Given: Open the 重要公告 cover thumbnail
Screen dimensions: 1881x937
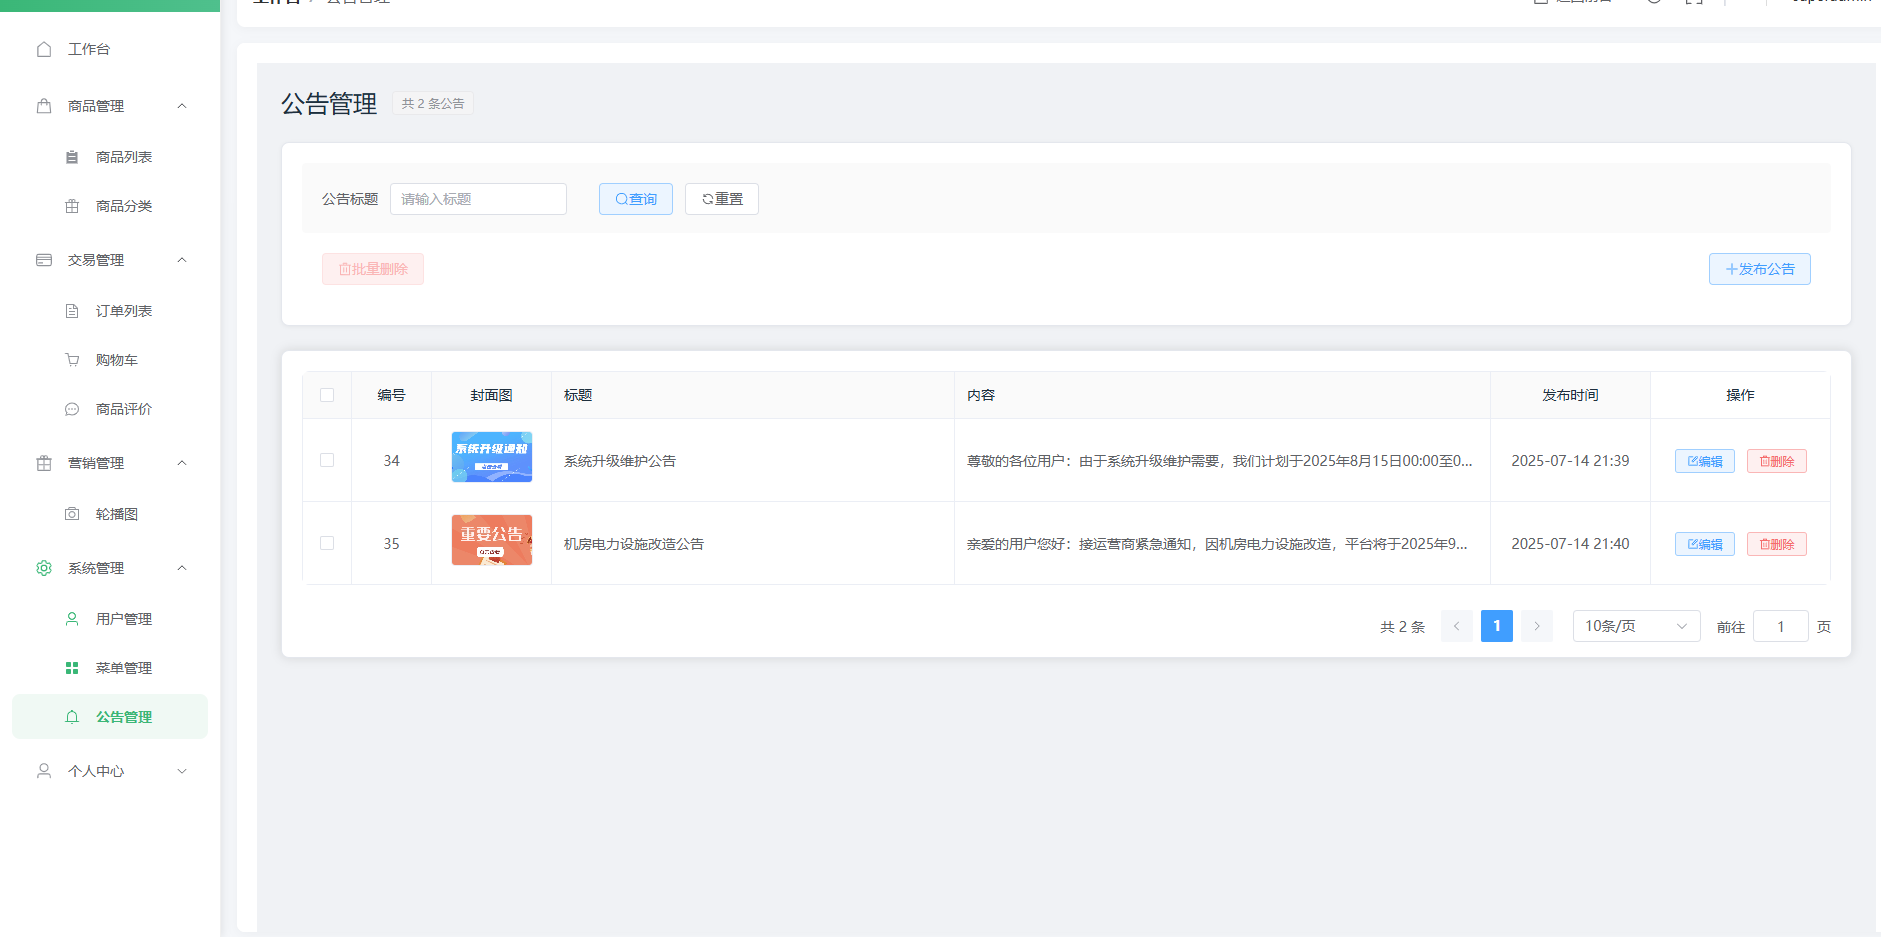Looking at the screenshot, I should [491, 540].
